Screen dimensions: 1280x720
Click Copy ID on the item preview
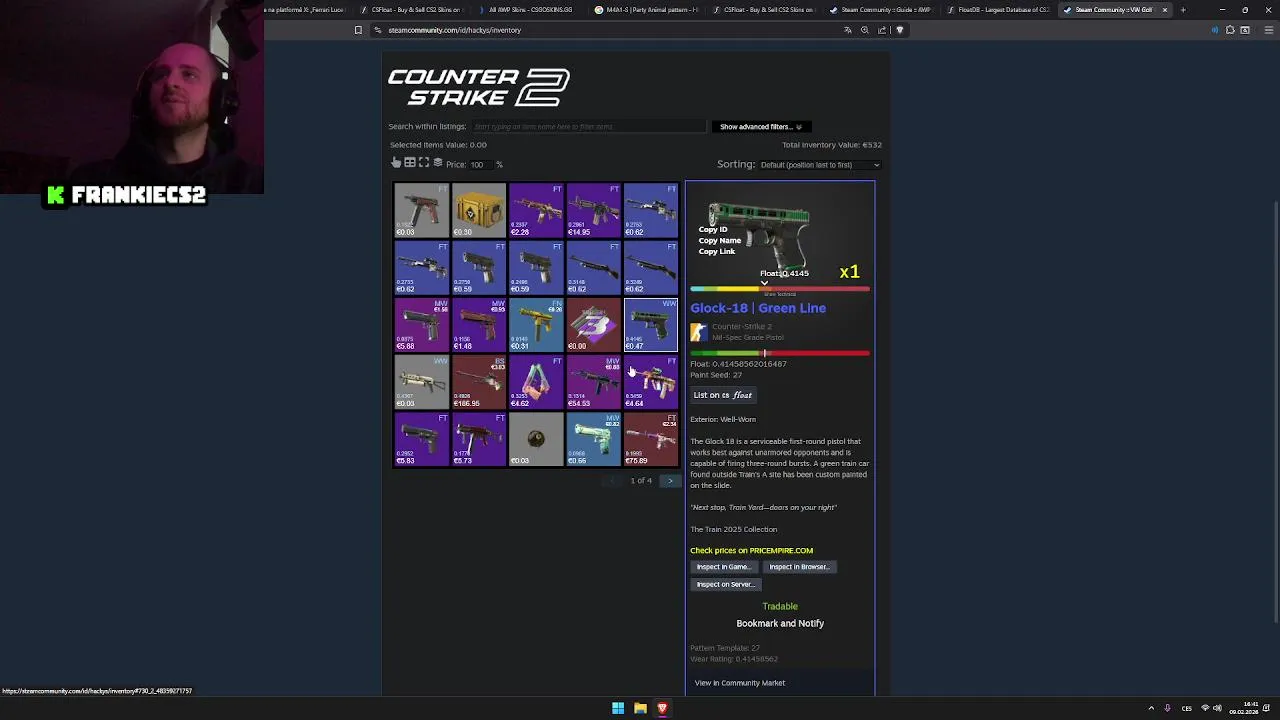tap(713, 229)
